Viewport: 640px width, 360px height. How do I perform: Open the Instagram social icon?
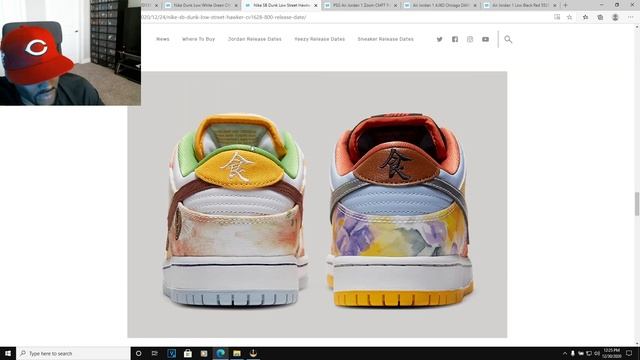(470, 39)
